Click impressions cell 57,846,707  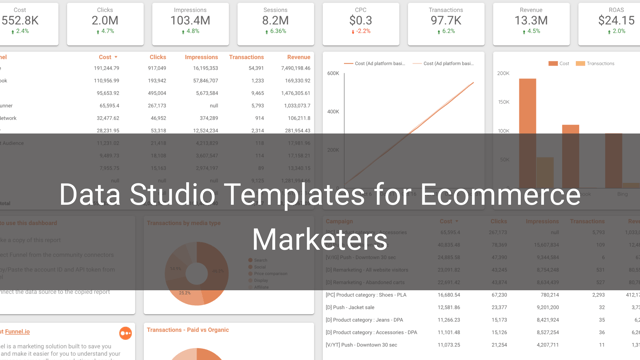[205, 81]
